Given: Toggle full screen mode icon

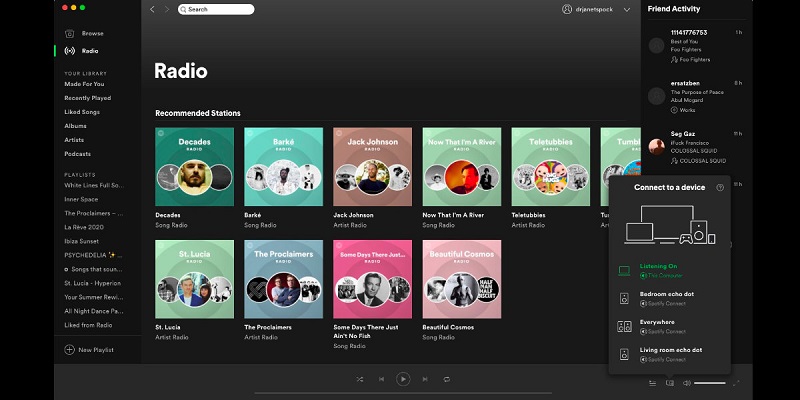Looking at the screenshot, I should click(x=736, y=383).
